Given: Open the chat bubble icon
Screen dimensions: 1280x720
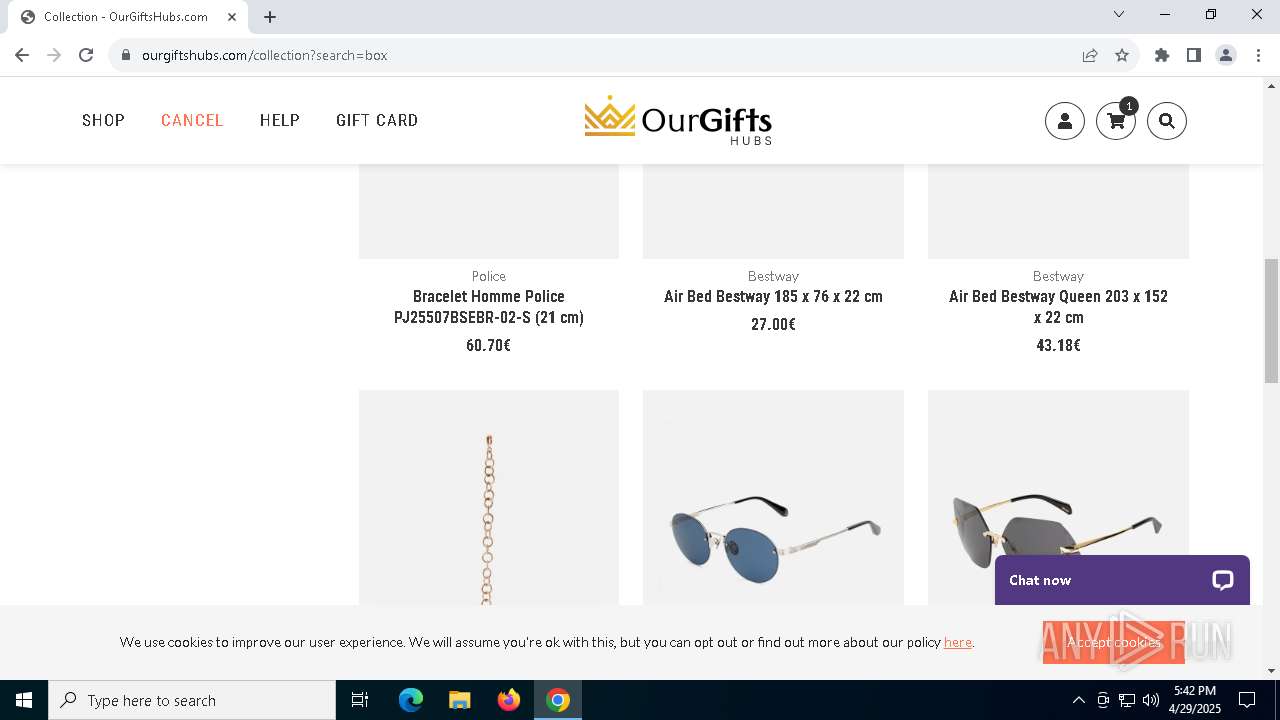Looking at the screenshot, I should 1222,580.
